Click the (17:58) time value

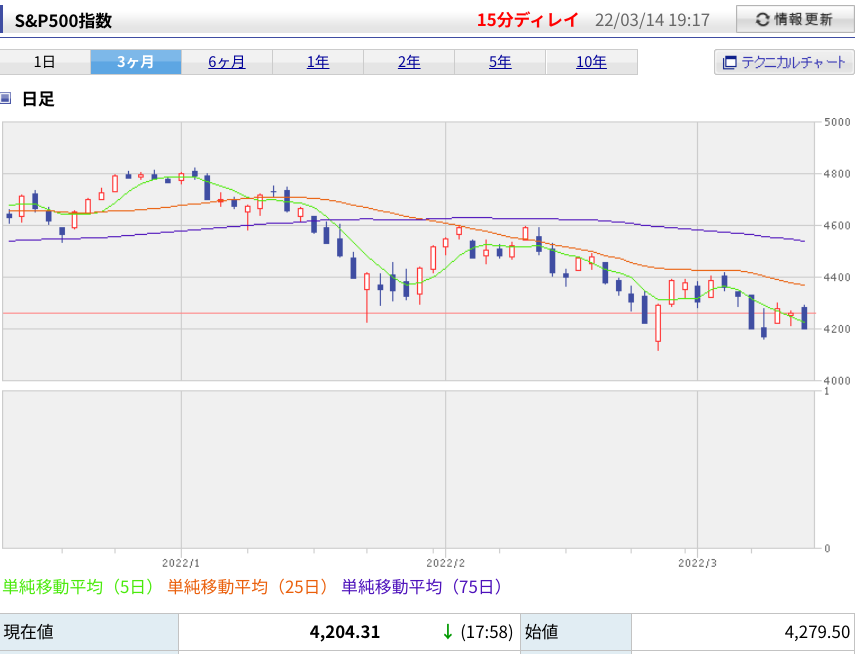486,632
